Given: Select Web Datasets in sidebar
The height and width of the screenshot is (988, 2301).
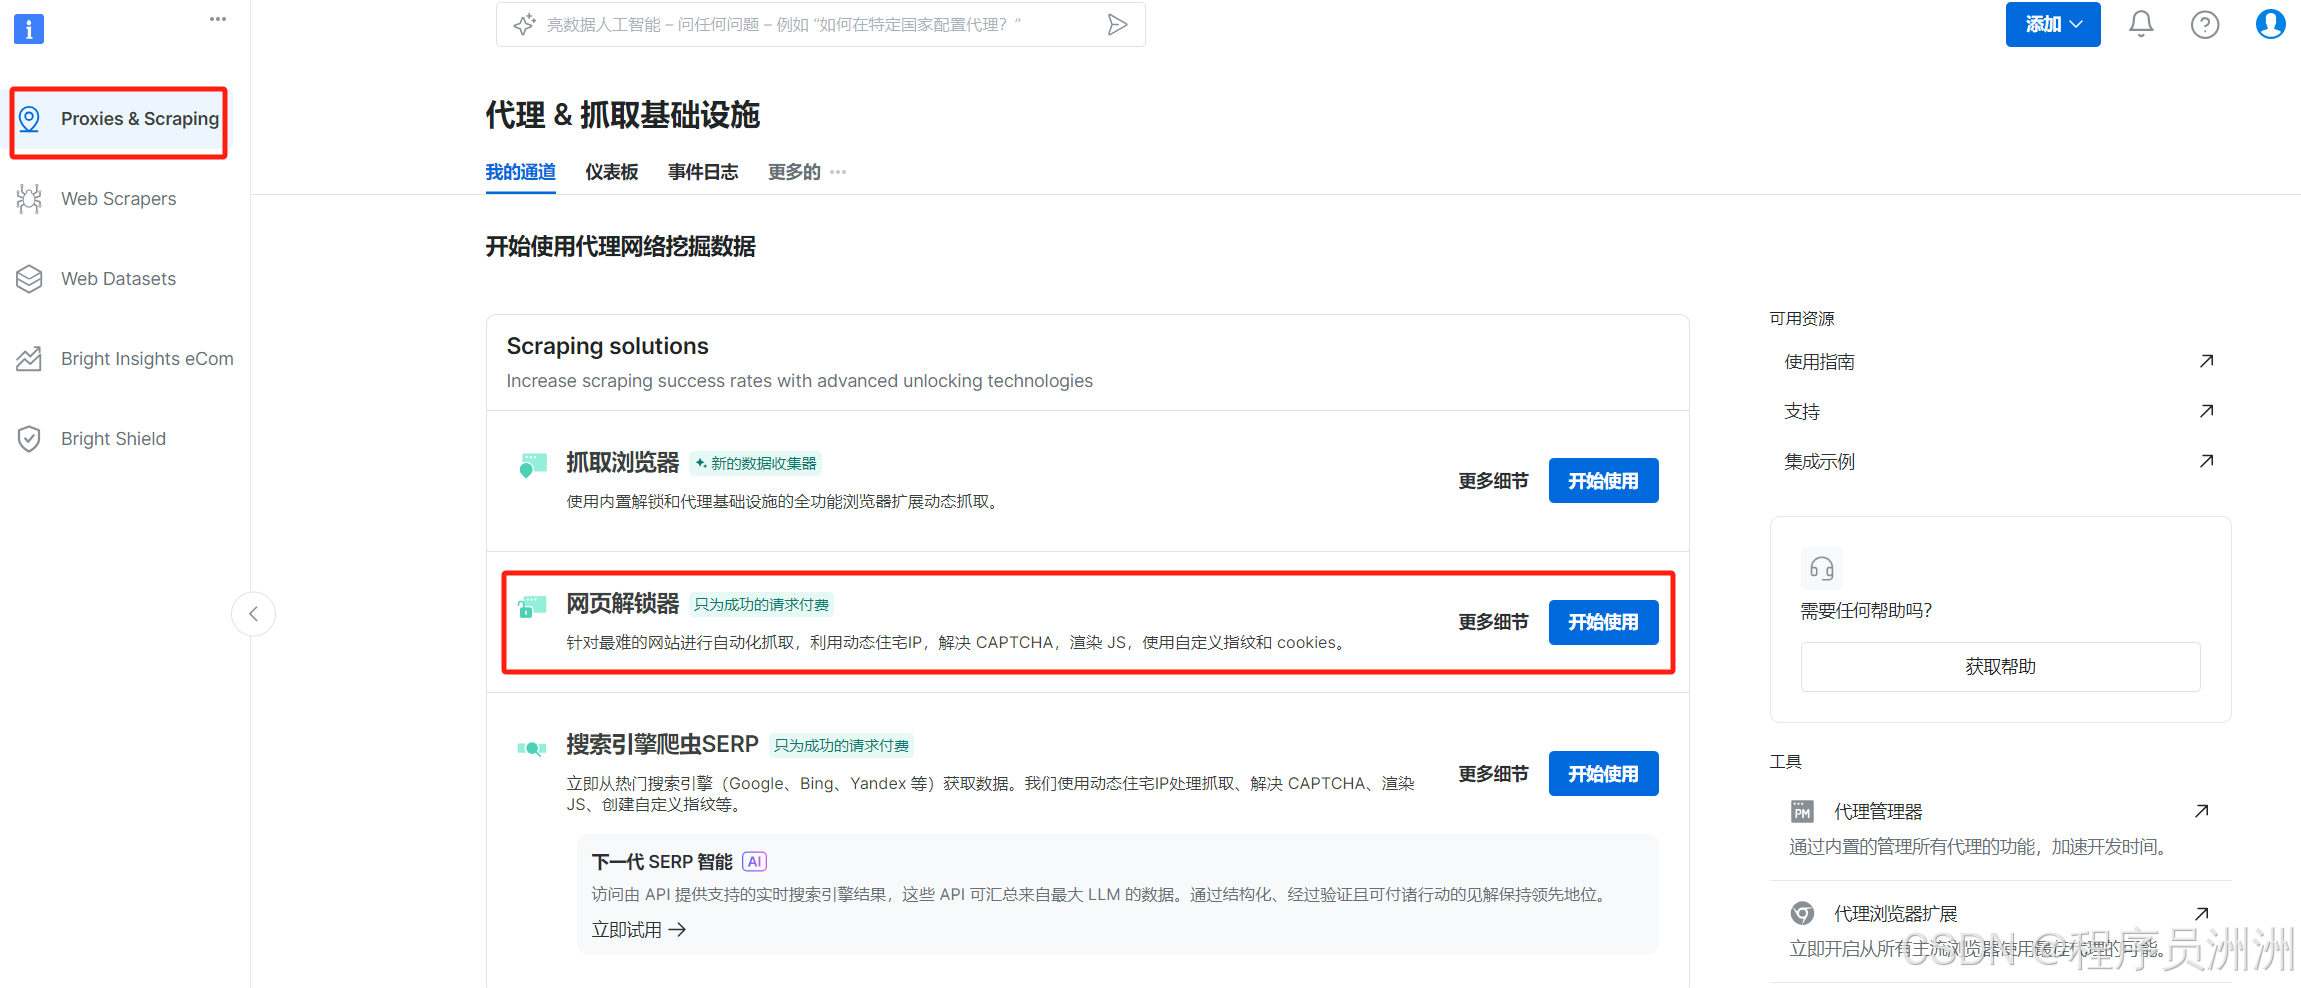Looking at the screenshot, I should (x=119, y=279).
